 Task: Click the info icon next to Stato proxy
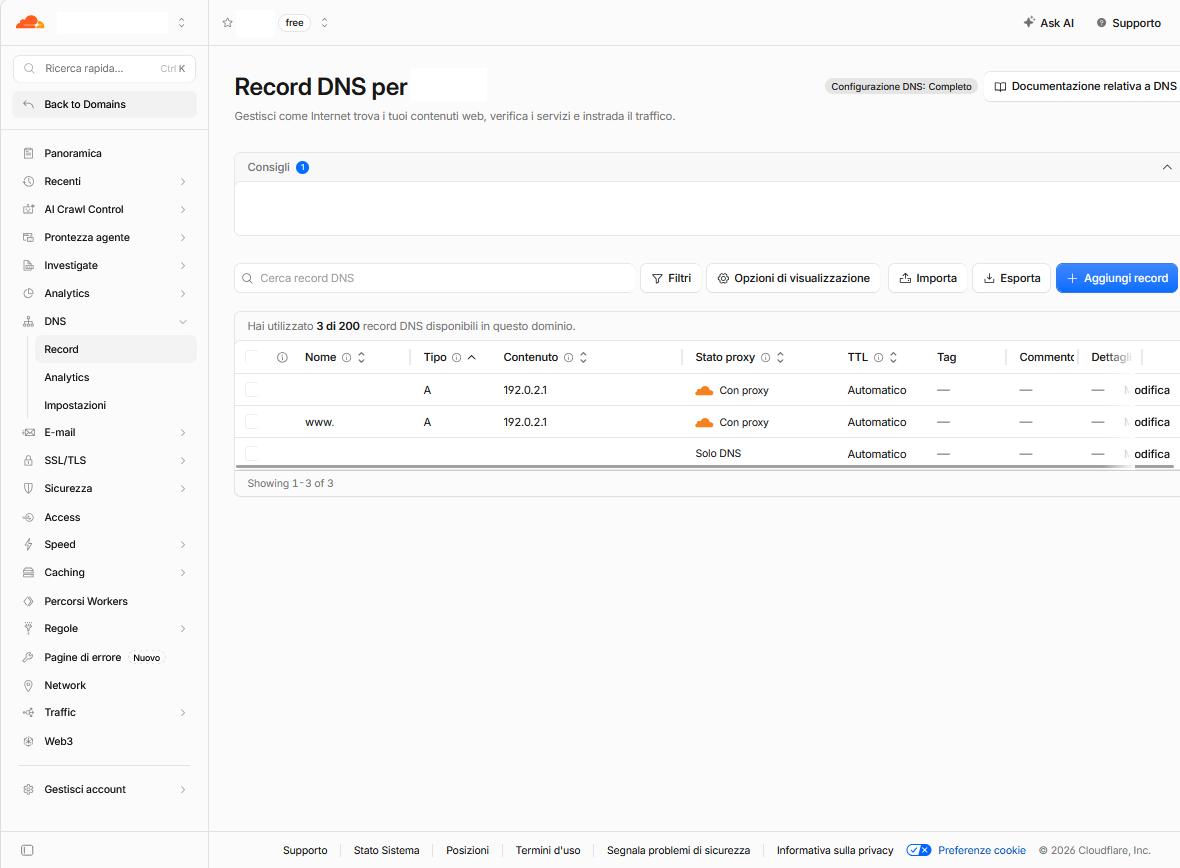(765, 358)
